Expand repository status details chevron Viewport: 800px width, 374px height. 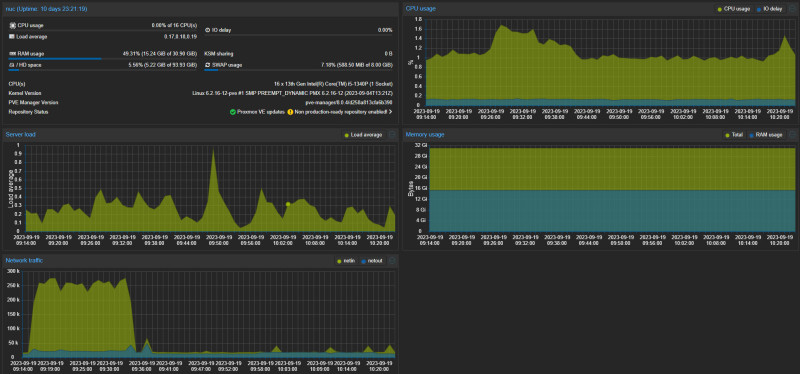pyautogui.click(x=391, y=112)
